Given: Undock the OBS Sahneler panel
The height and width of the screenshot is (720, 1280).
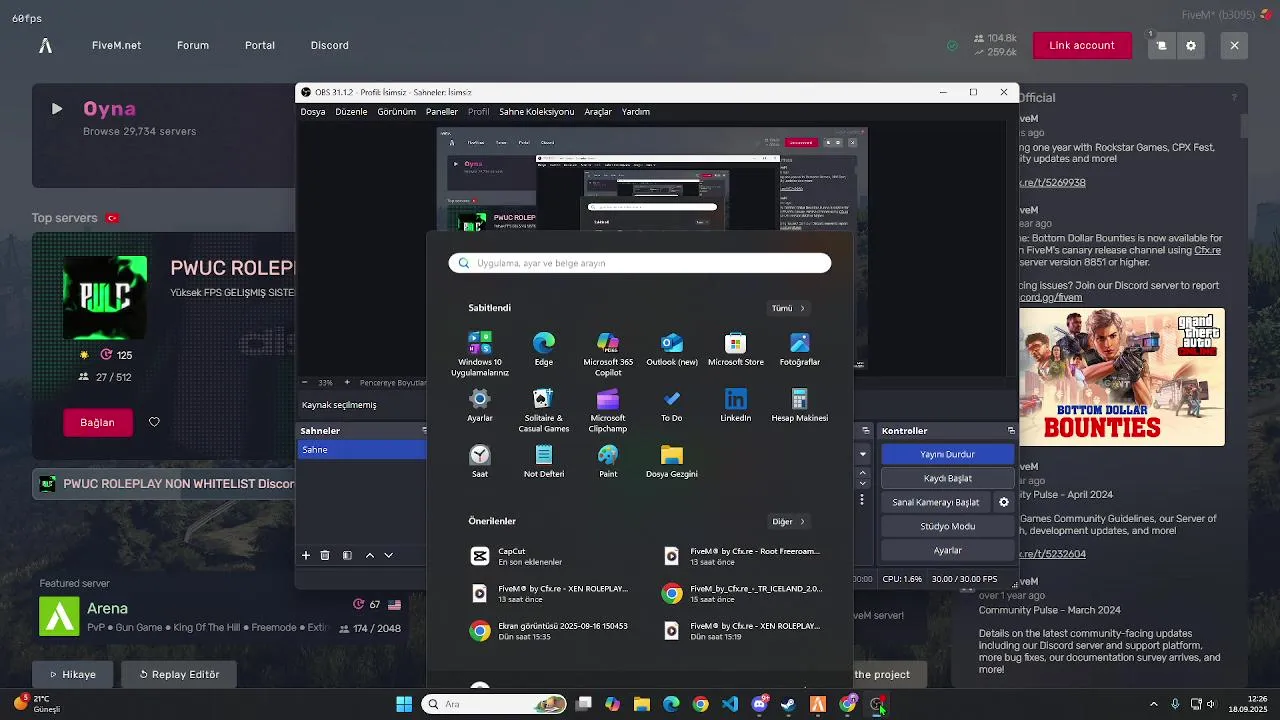Looking at the screenshot, I should [x=424, y=430].
